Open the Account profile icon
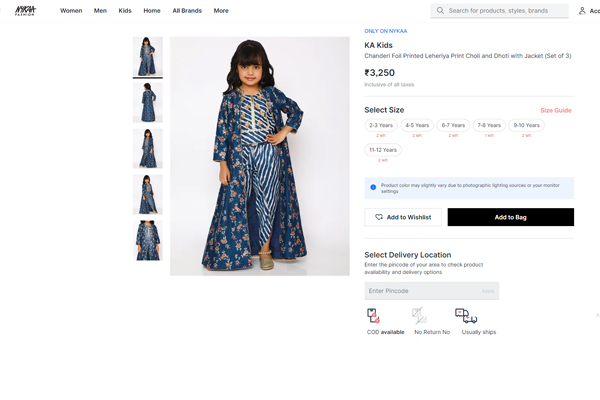The width and height of the screenshot is (600, 400). [x=582, y=11]
